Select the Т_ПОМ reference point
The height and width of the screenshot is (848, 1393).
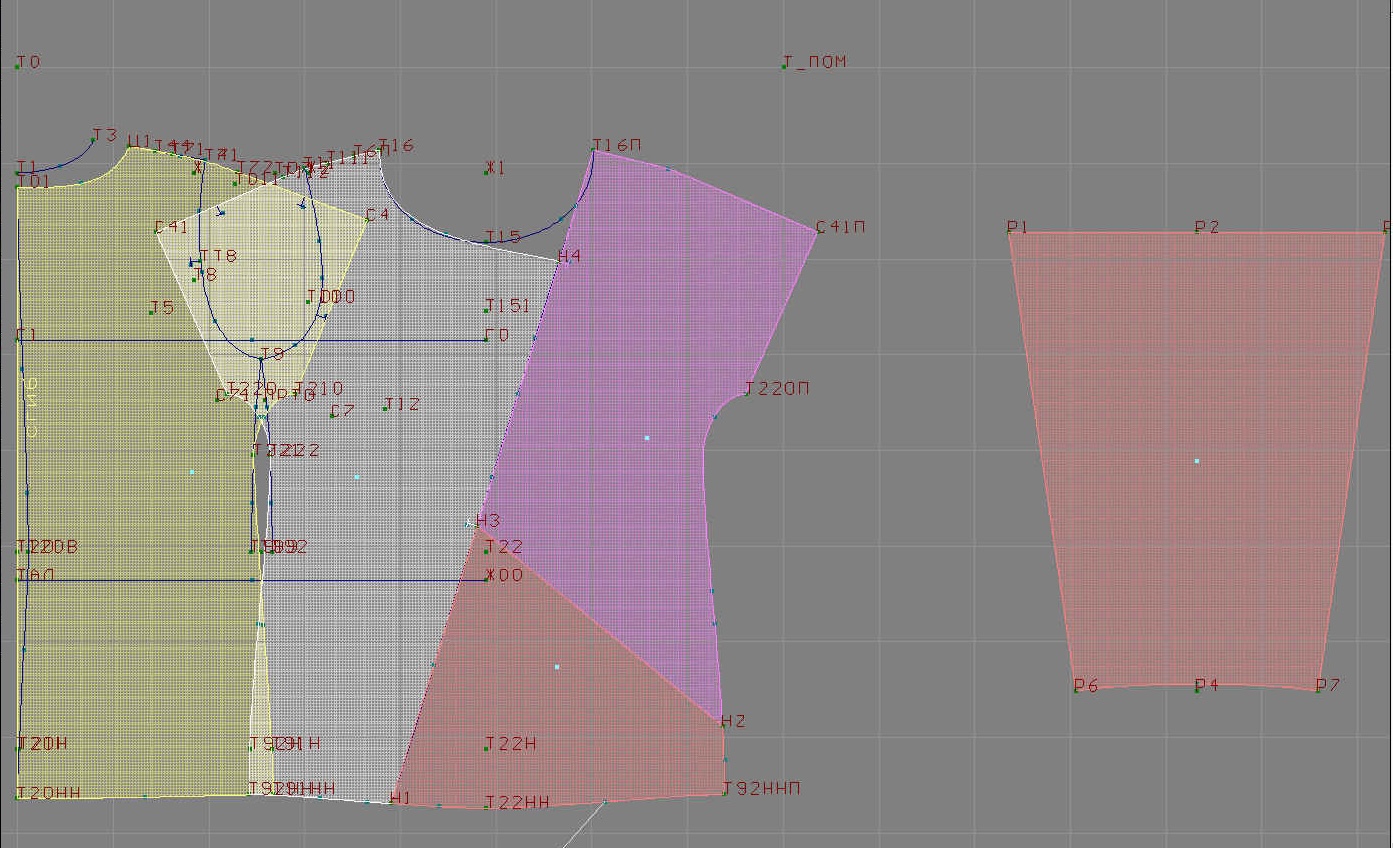tap(785, 66)
